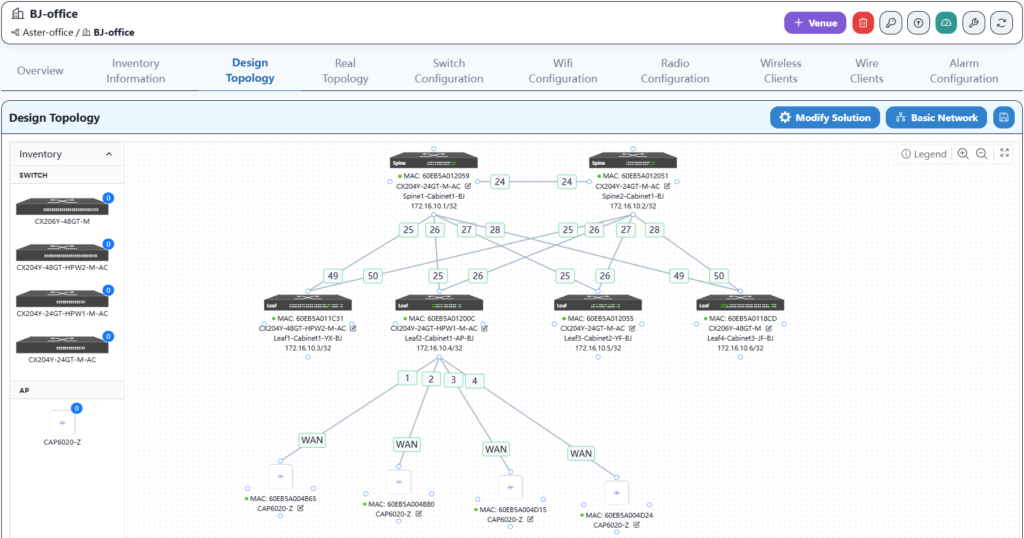Show the topology Legend
The image size is (1024, 538).
pyautogui.click(x=923, y=154)
